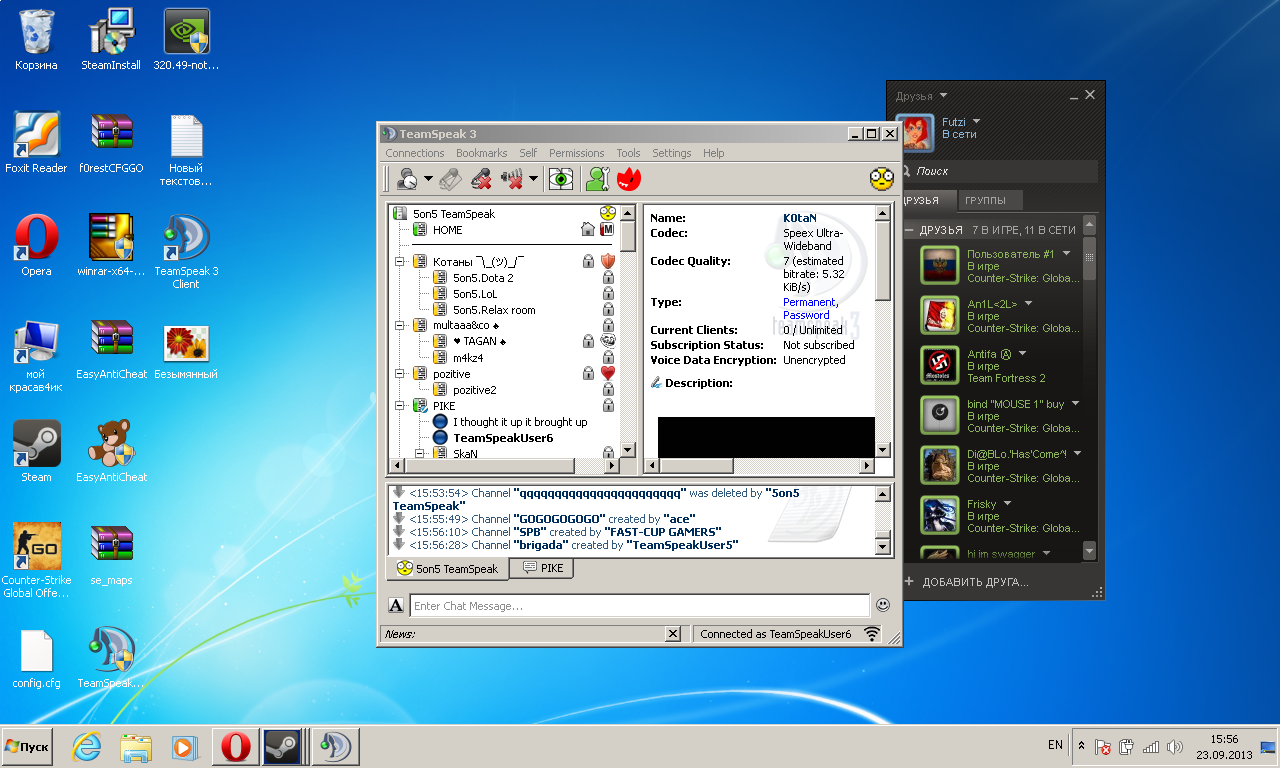1280x768 pixels.
Task: Open the Bookmarks menu
Action: 482,153
